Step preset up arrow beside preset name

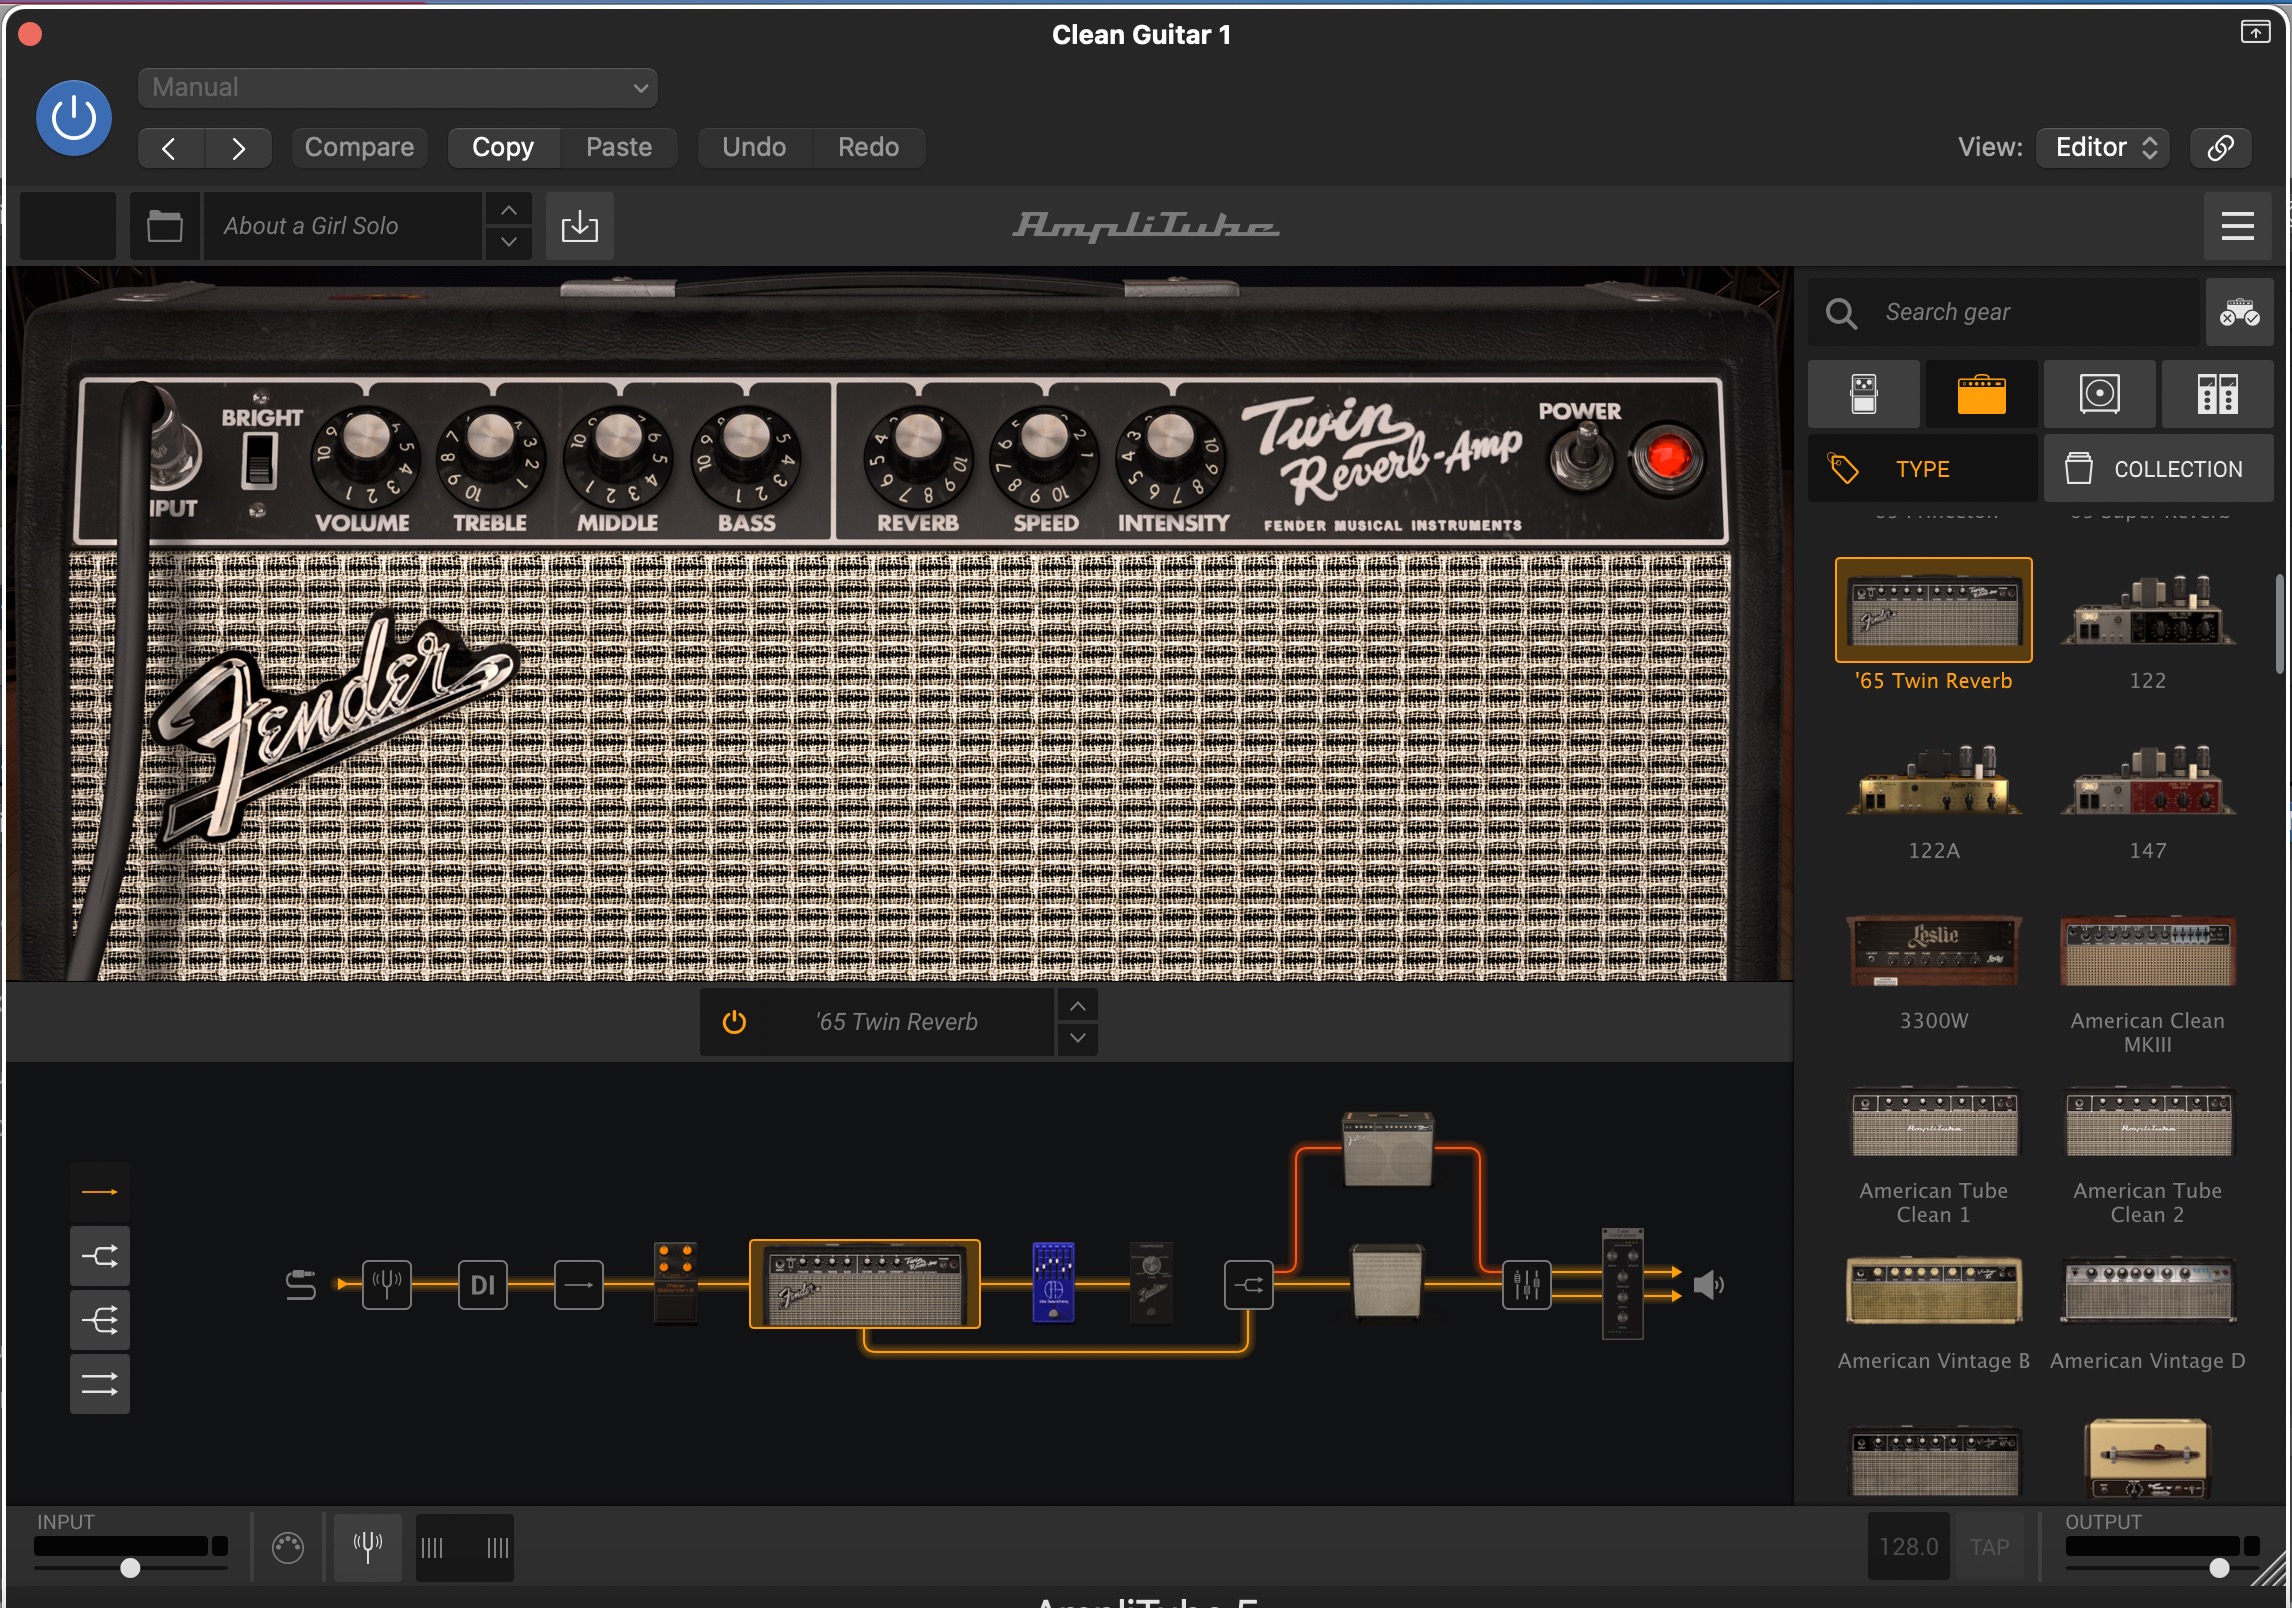(509, 210)
